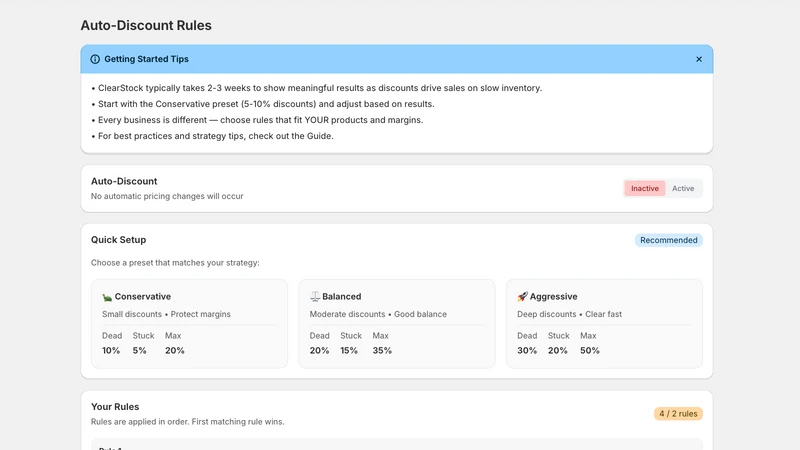Click 'Rules are applied in order' description text
Image resolution: width=800 pixels, height=450 pixels.
[x=188, y=422]
